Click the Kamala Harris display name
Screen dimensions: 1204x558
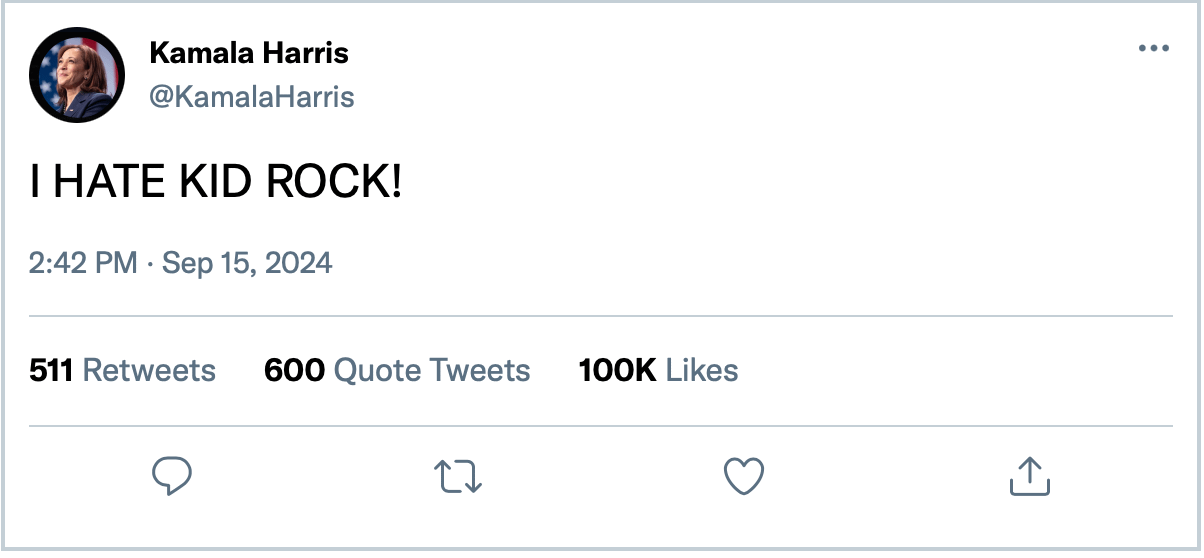click(x=249, y=53)
